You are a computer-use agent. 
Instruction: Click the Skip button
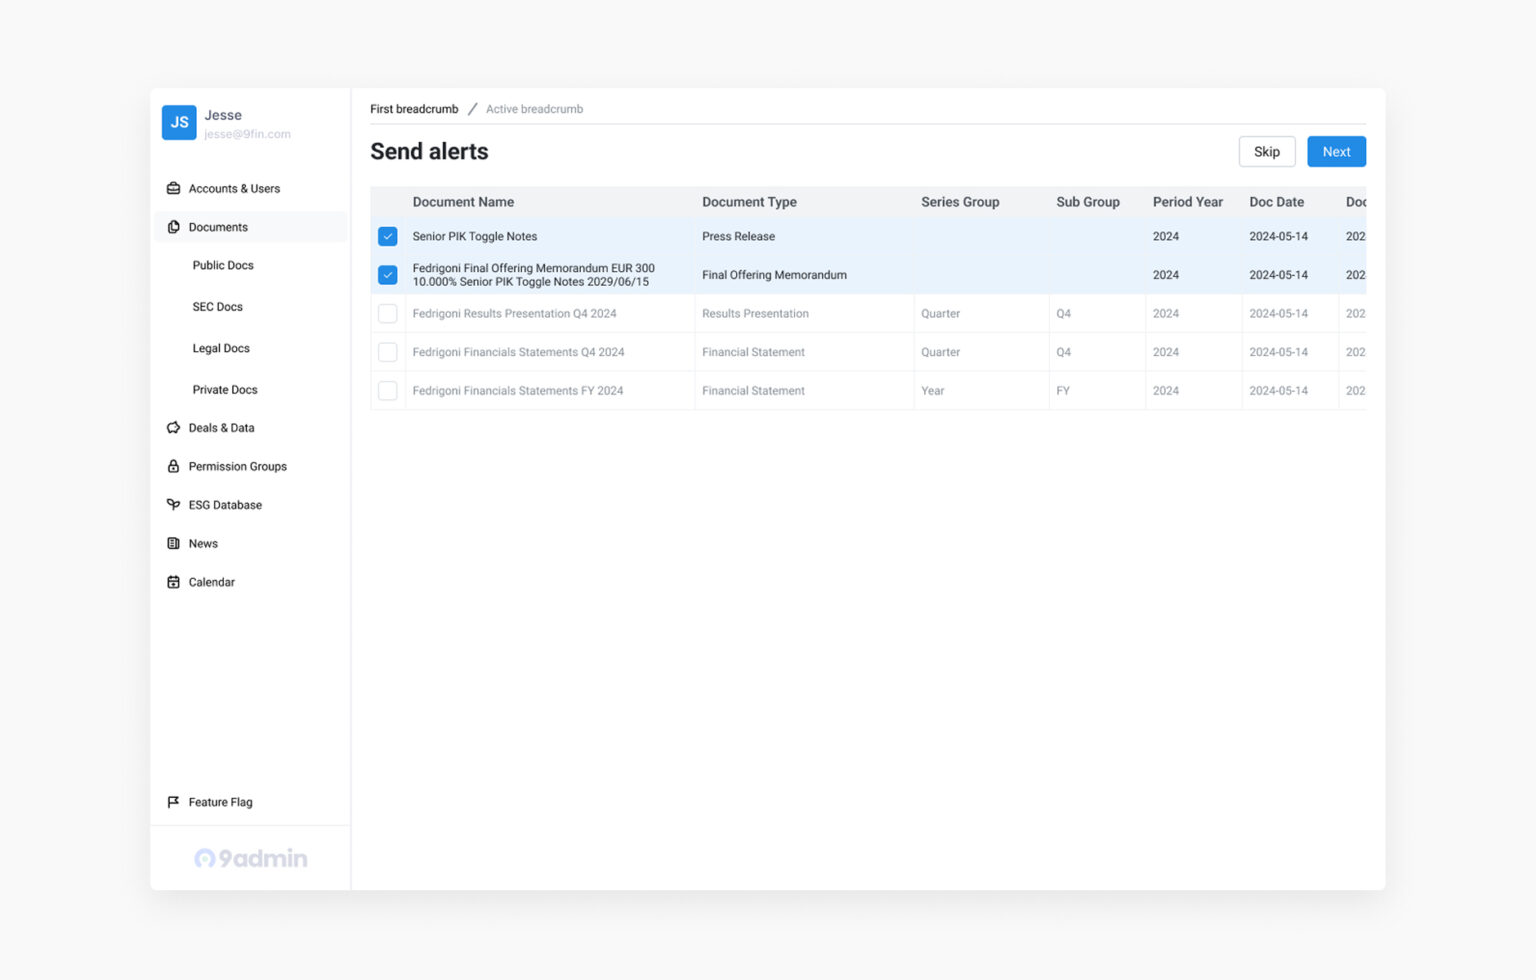tap(1267, 152)
